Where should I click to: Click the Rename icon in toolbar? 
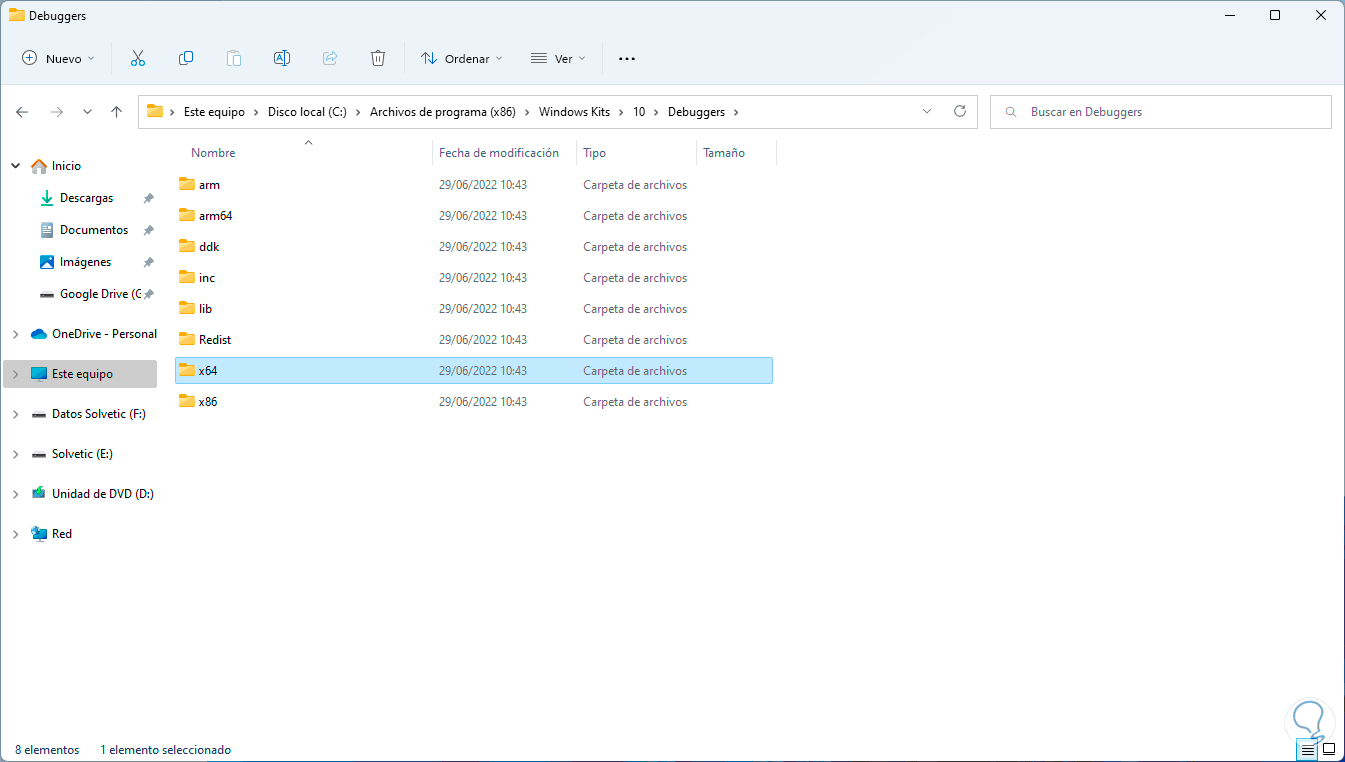click(x=282, y=59)
